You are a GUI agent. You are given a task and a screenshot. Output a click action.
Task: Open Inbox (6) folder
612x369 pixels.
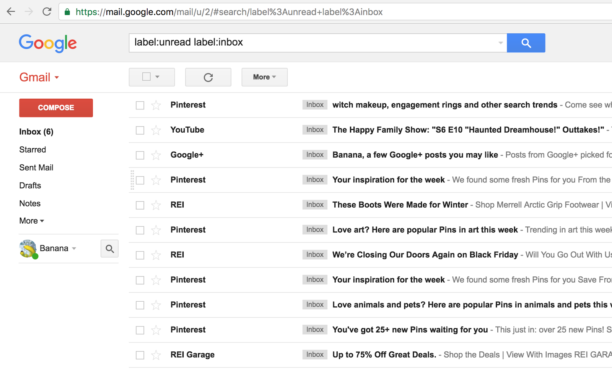[36, 132]
